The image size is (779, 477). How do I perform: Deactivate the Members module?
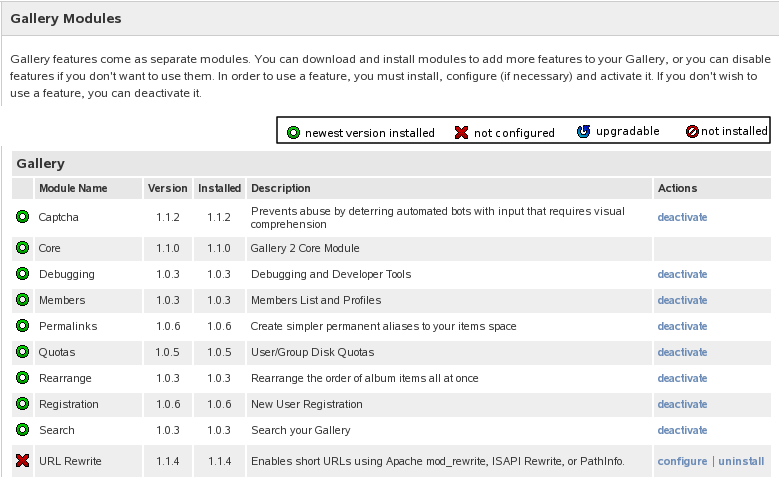tap(682, 300)
